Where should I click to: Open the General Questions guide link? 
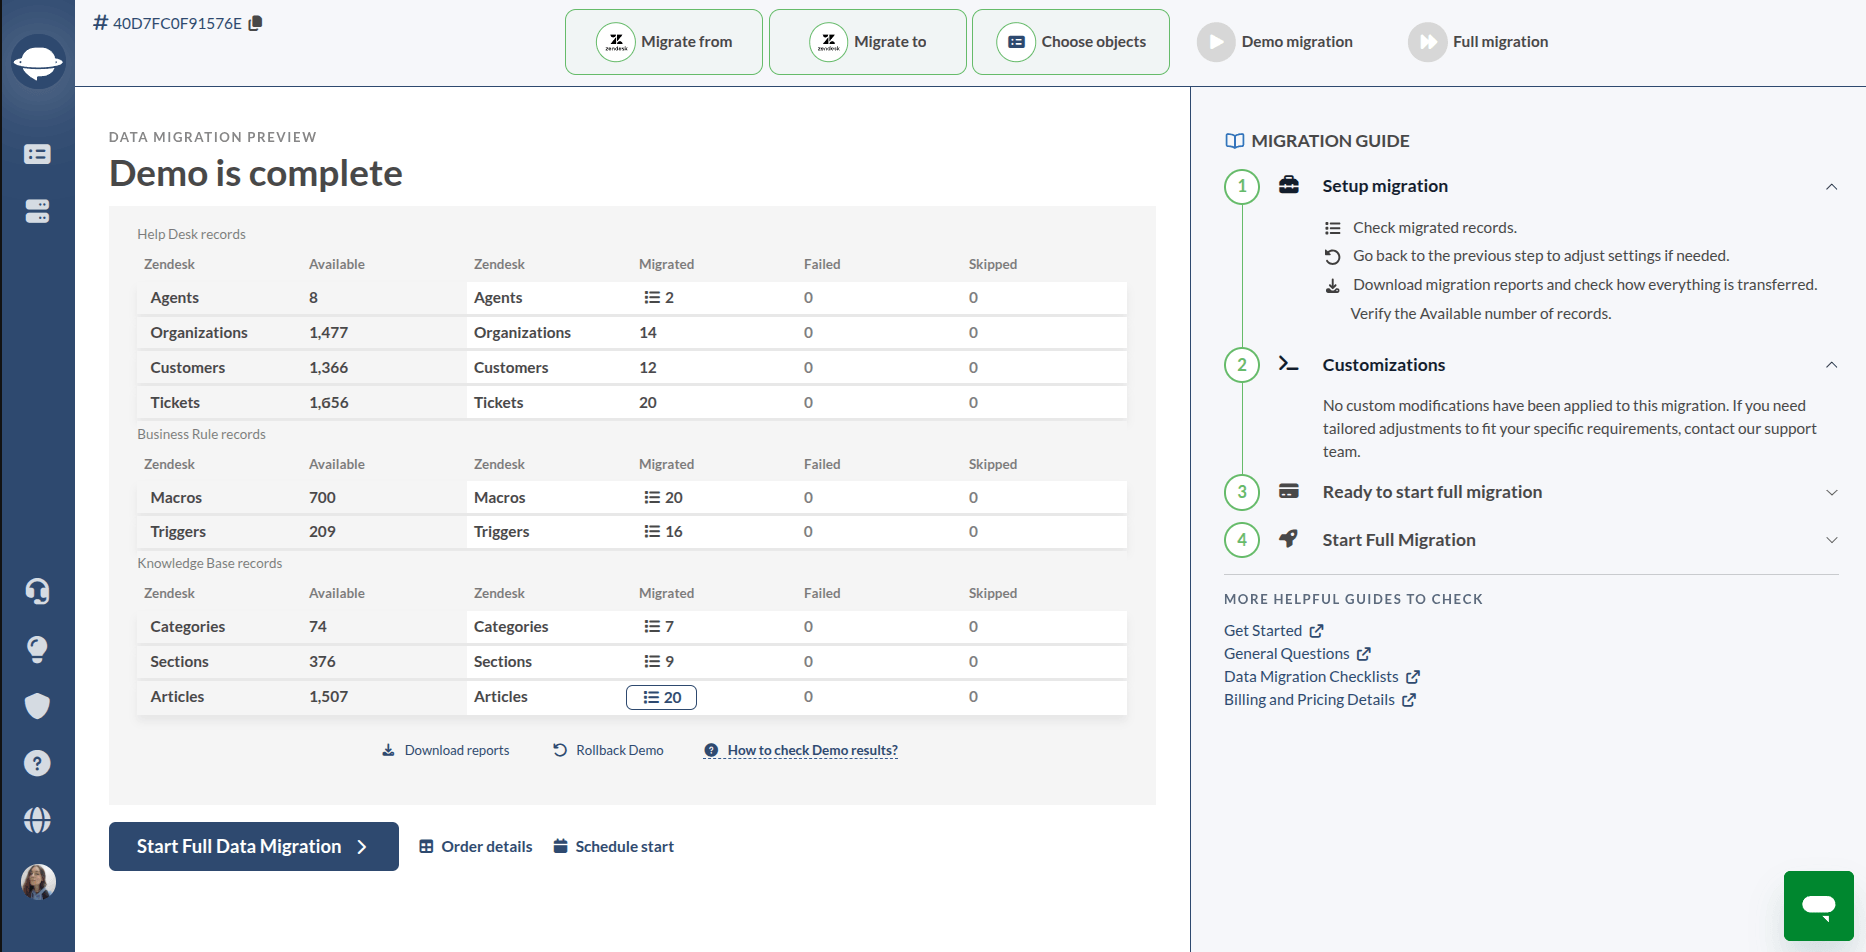pyautogui.click(x=1297, y=654)
